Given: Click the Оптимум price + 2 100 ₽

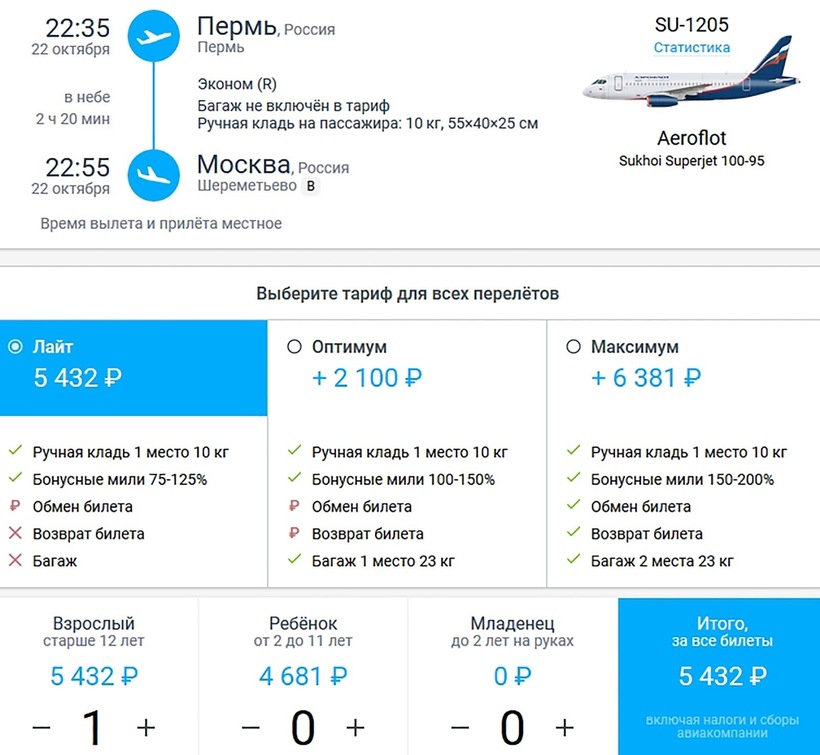Looking at the screenshot, I should tap(366, 378).
